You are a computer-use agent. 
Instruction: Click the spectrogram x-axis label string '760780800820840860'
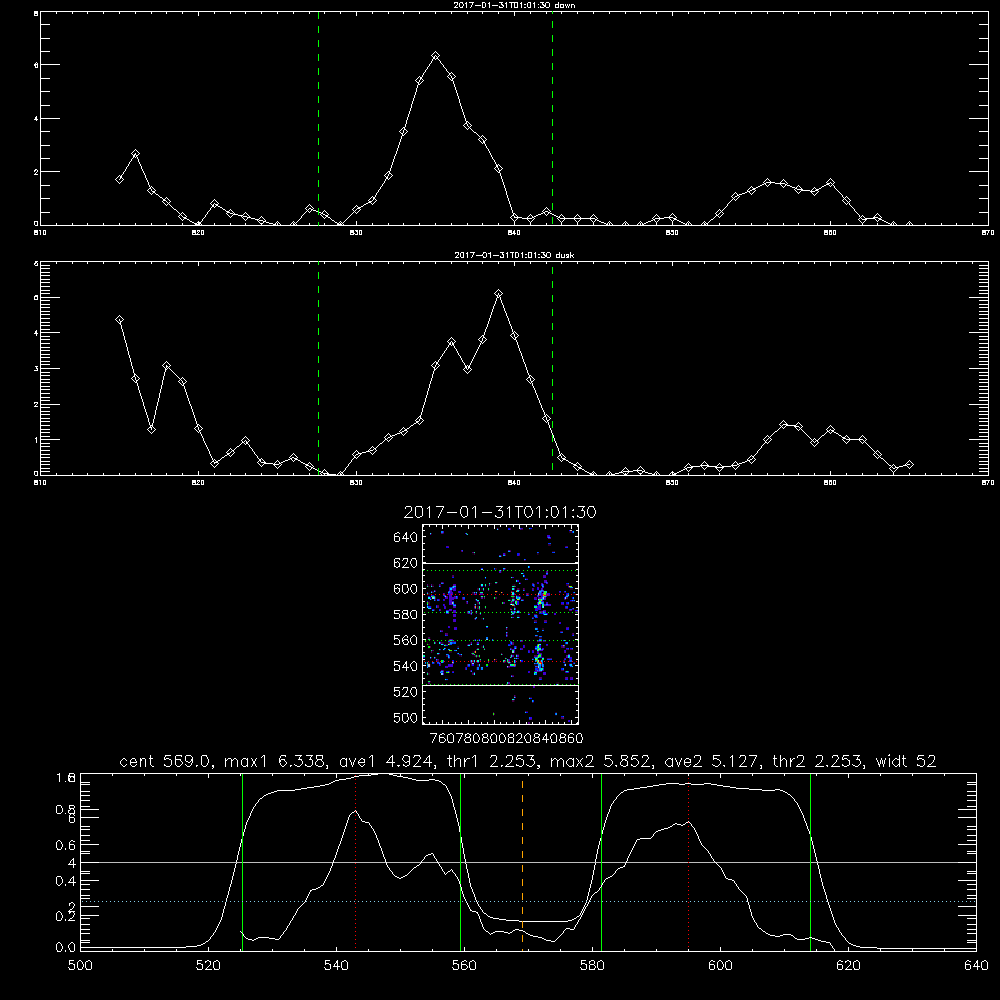pyautogui.click(x=506, y=738)
